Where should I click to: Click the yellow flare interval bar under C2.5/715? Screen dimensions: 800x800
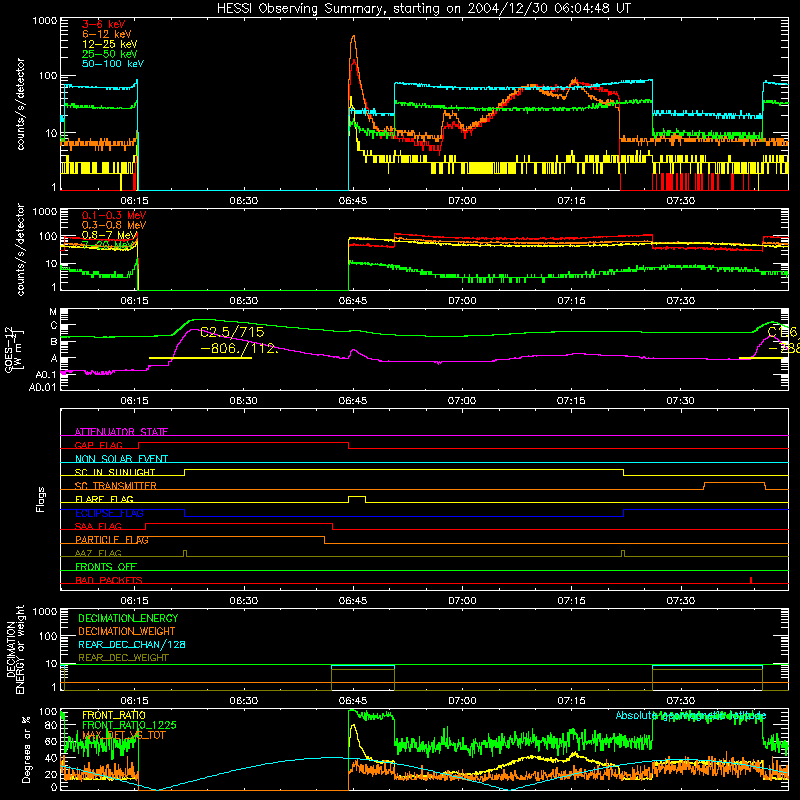[200, 358]
